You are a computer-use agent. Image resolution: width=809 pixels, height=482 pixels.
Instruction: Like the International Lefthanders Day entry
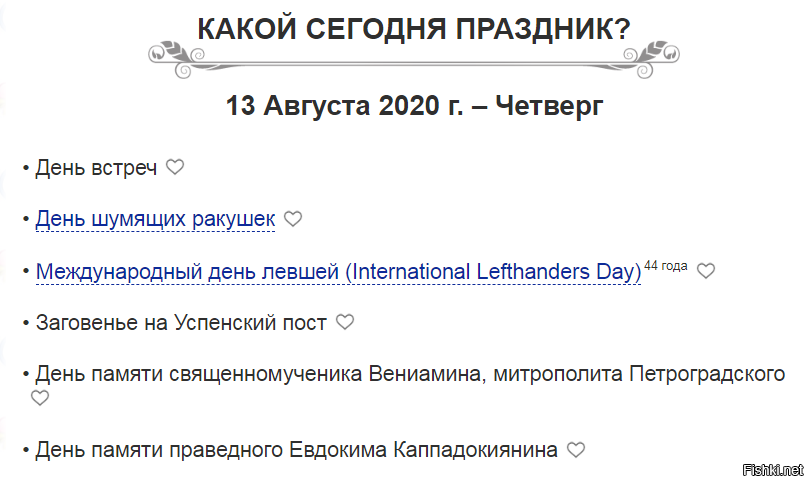click(x=706, y=271)
